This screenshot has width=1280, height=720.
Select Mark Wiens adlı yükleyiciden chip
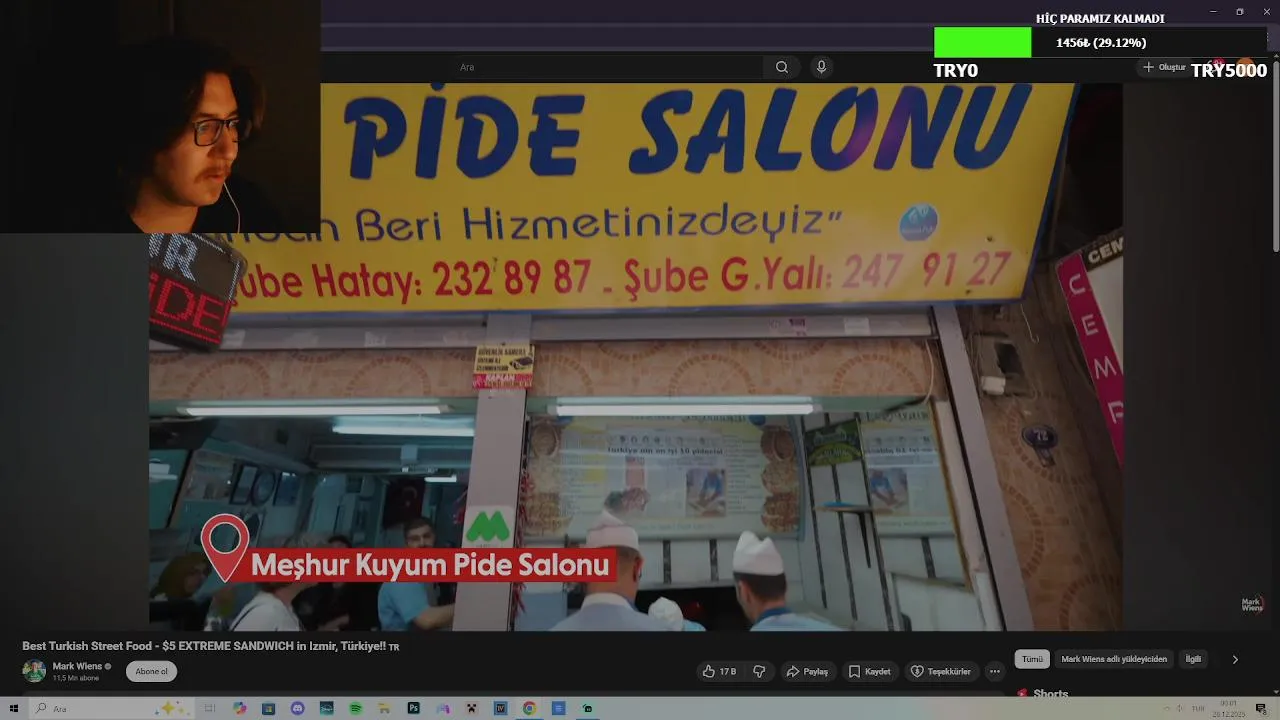(1114, 659)
